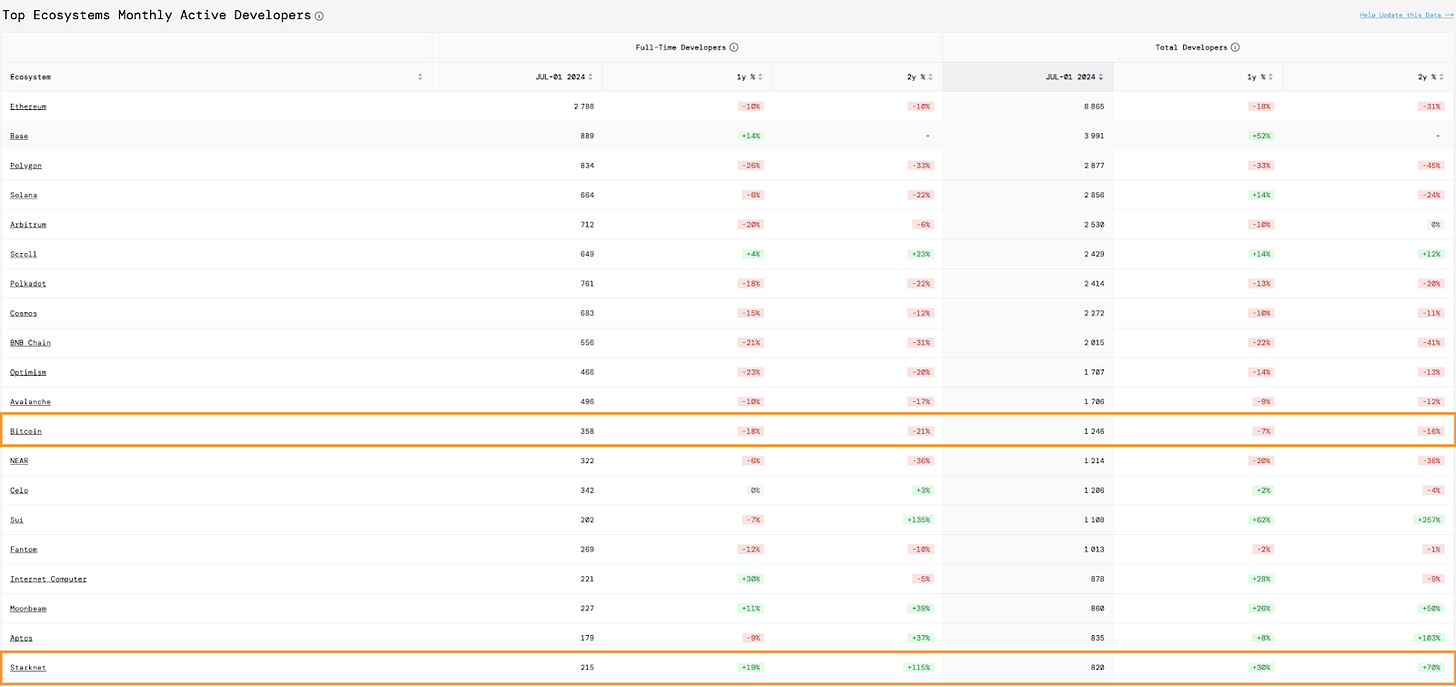Open the Optimism ecosystem link
This screenshot has height=687, width=1456.
tap(28, 372)
